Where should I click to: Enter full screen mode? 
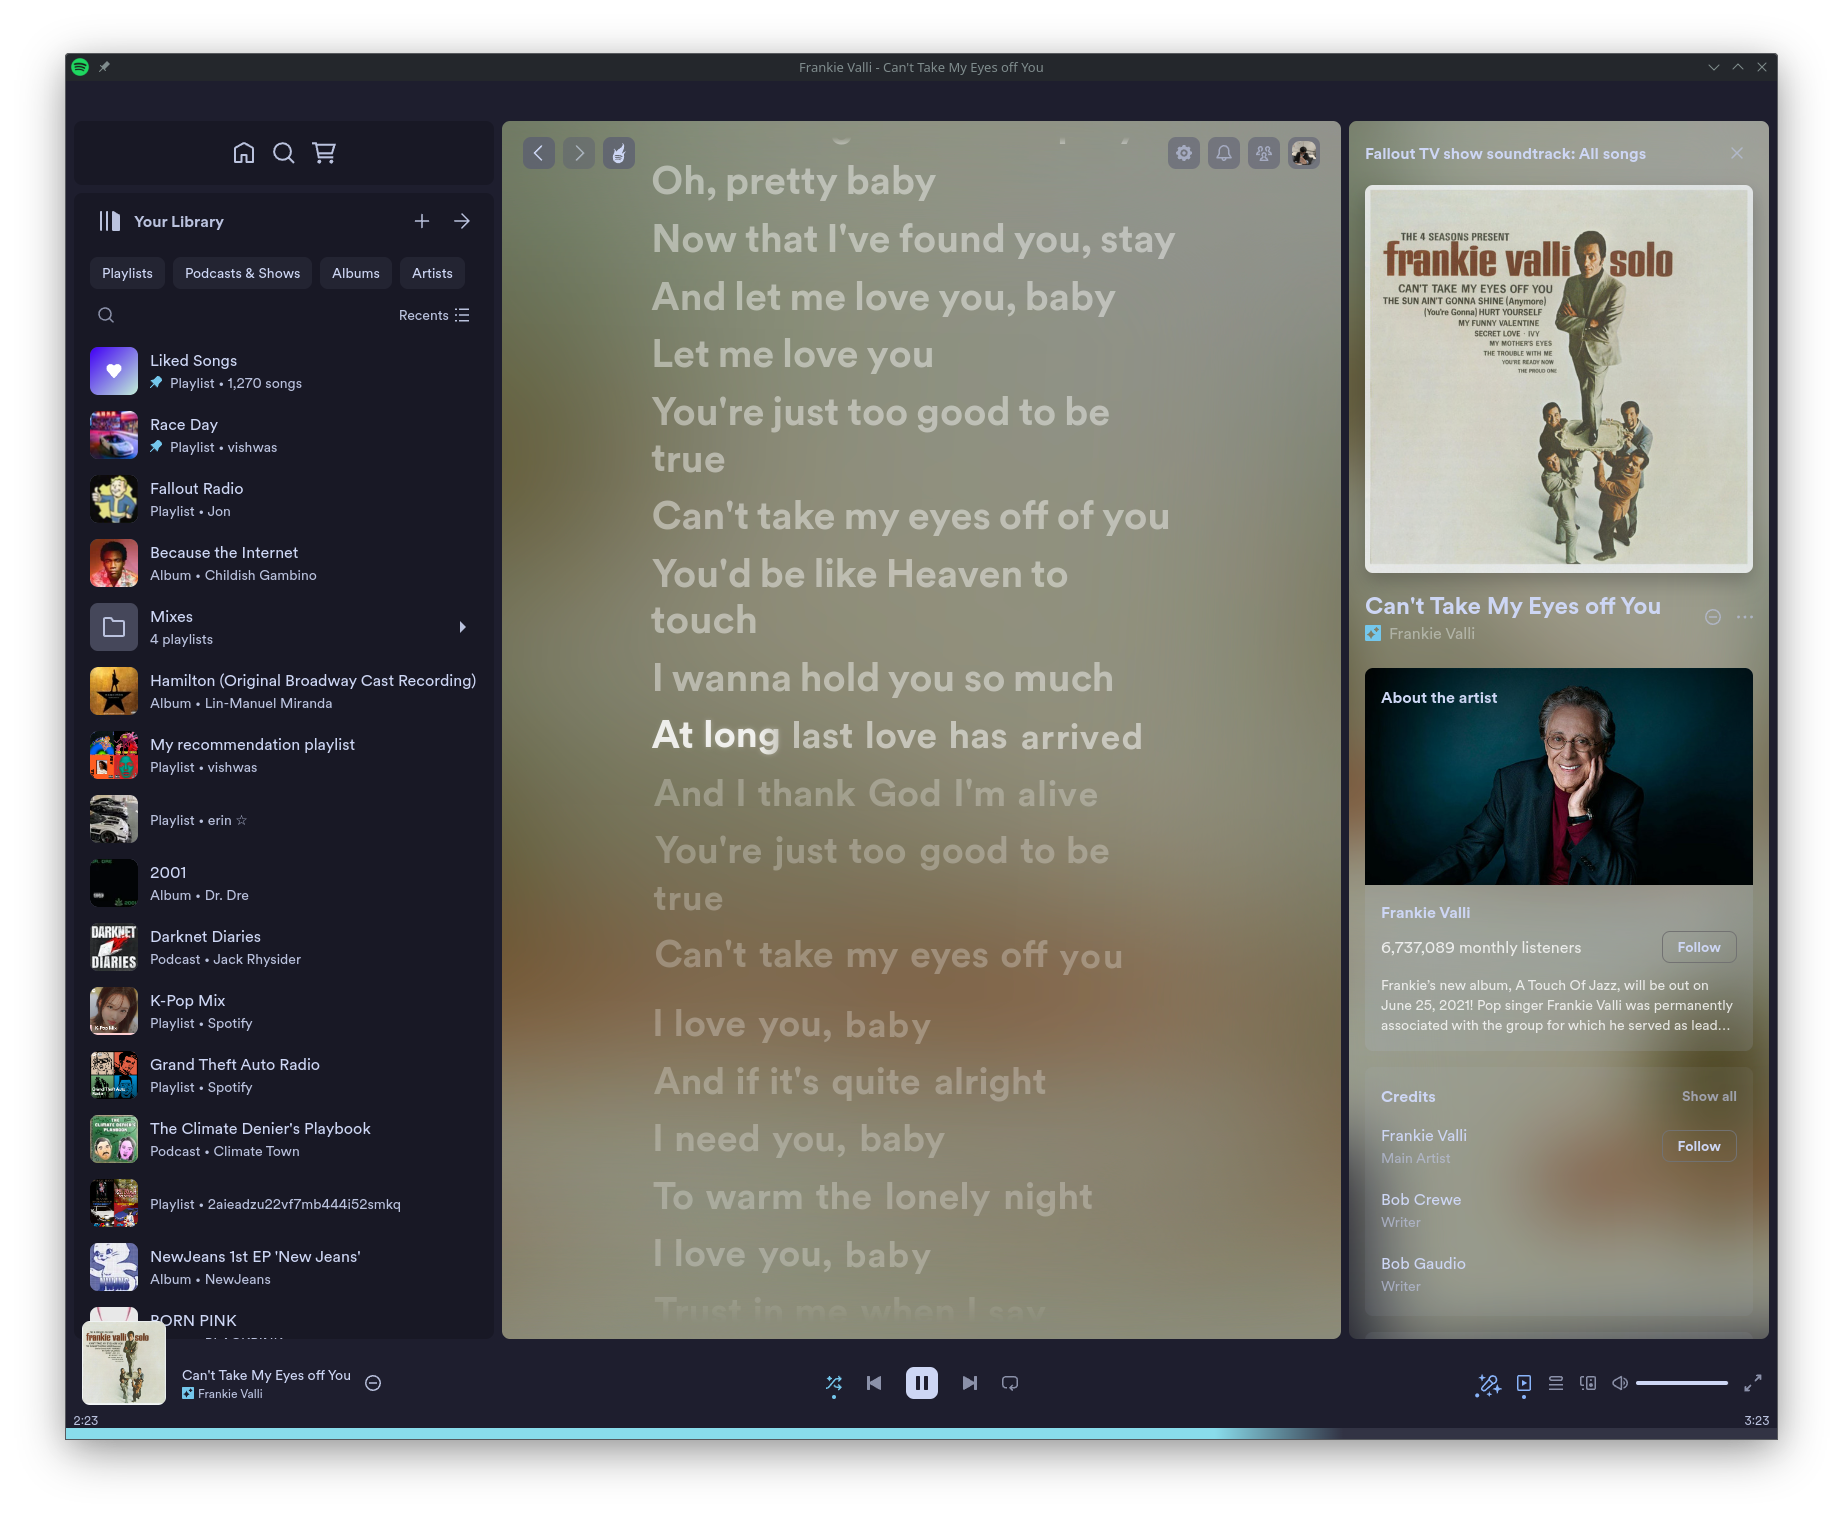coord(1753,1383)
